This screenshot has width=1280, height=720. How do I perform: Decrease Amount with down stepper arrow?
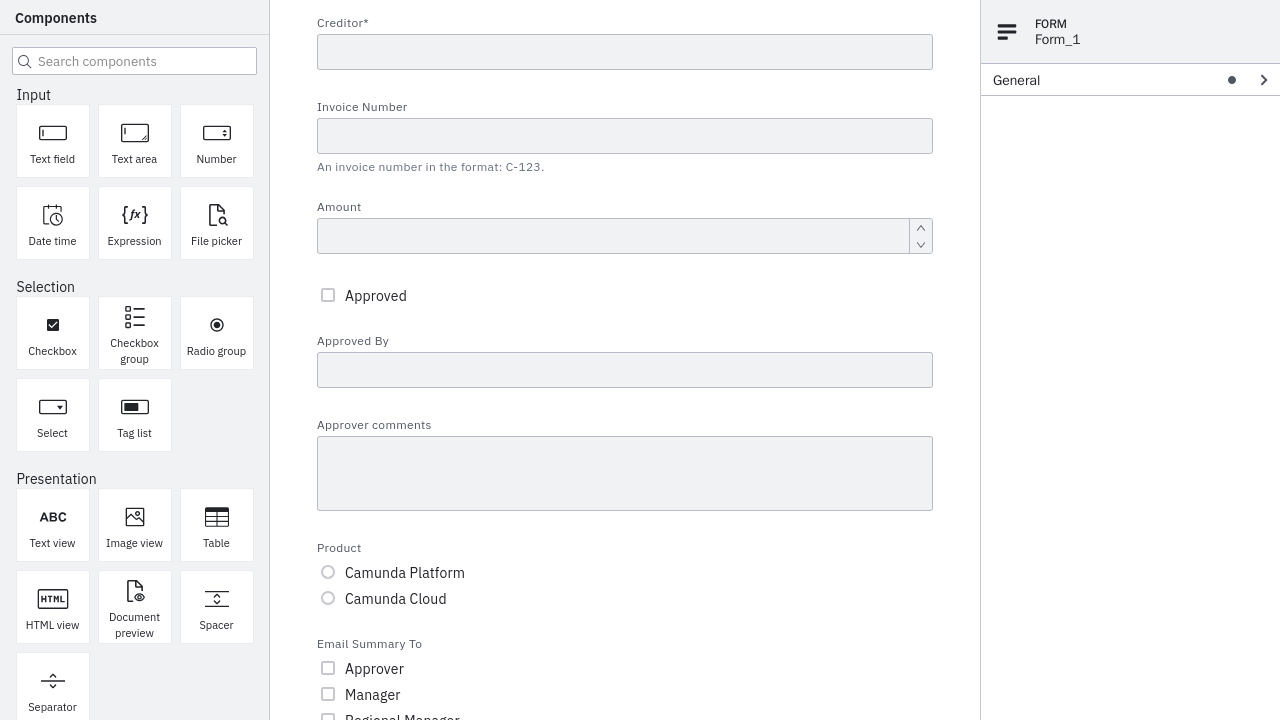pyautogui.click(x=921, y=245)
